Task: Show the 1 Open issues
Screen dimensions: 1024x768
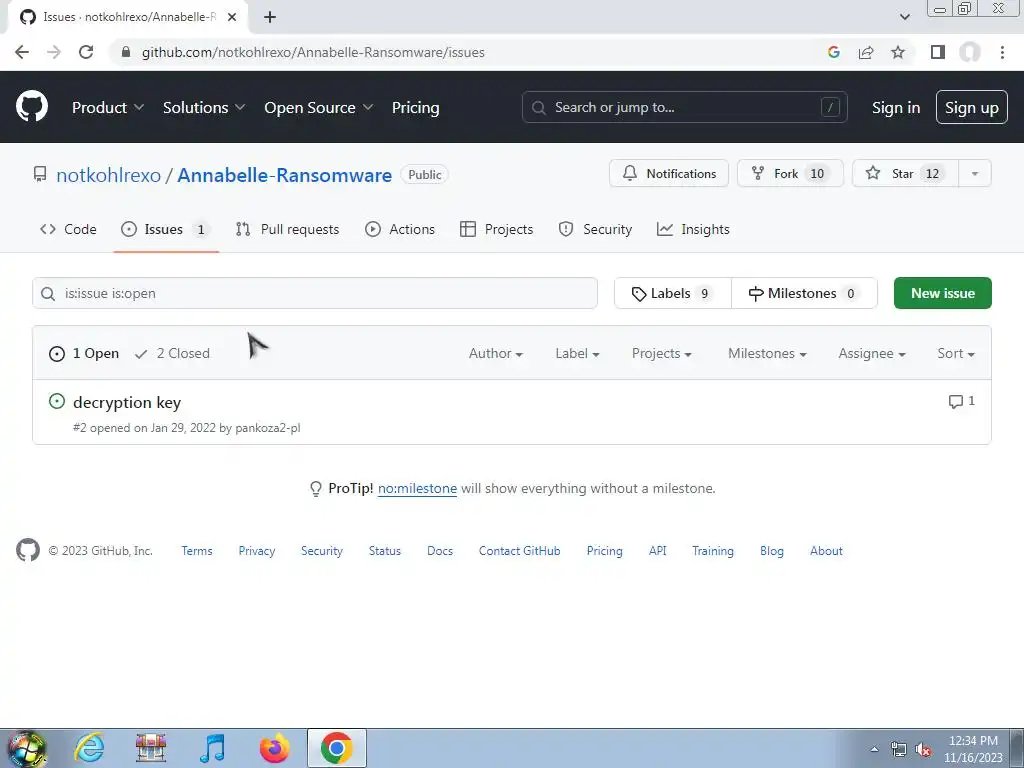Action: (x=84, y=353)
